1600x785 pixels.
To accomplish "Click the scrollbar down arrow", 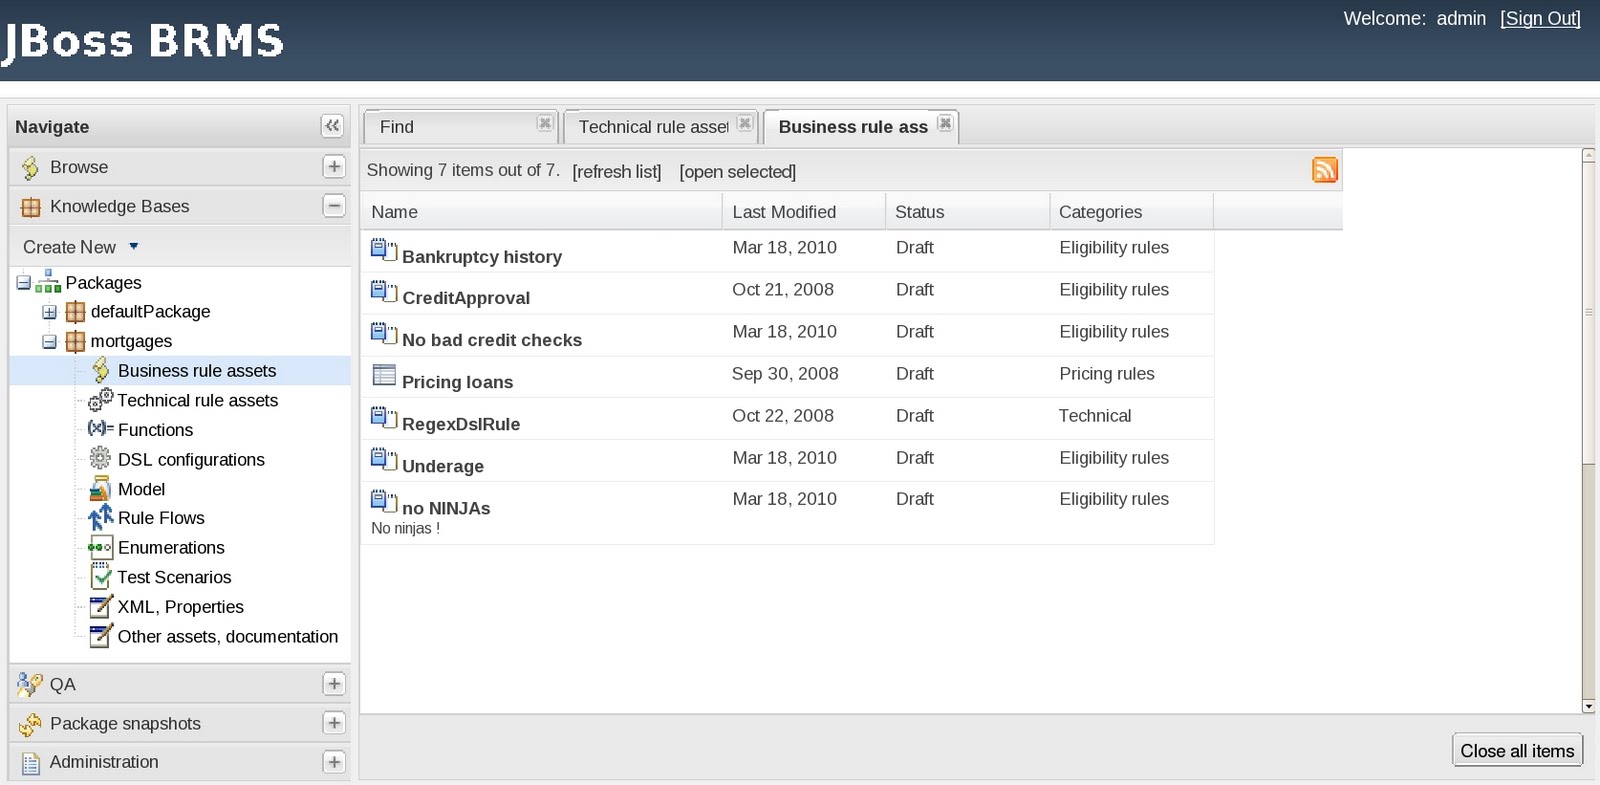I will pos(1589,706).
